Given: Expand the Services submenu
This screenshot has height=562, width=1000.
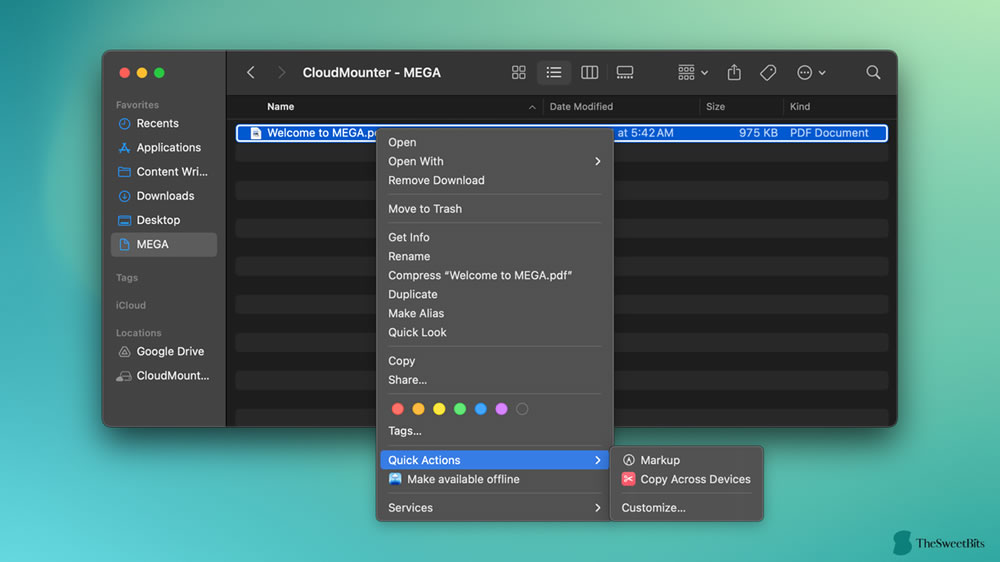Looking at the screenshot, I should point(494,508).
